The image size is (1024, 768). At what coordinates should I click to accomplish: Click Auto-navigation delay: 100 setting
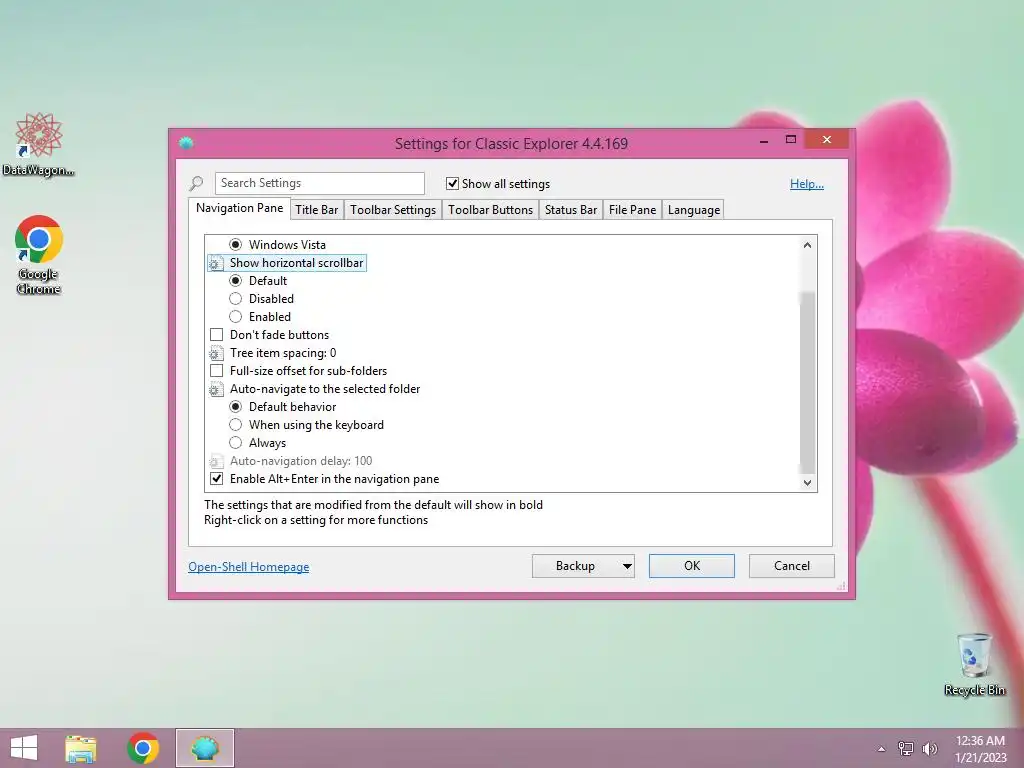(300, 461)
